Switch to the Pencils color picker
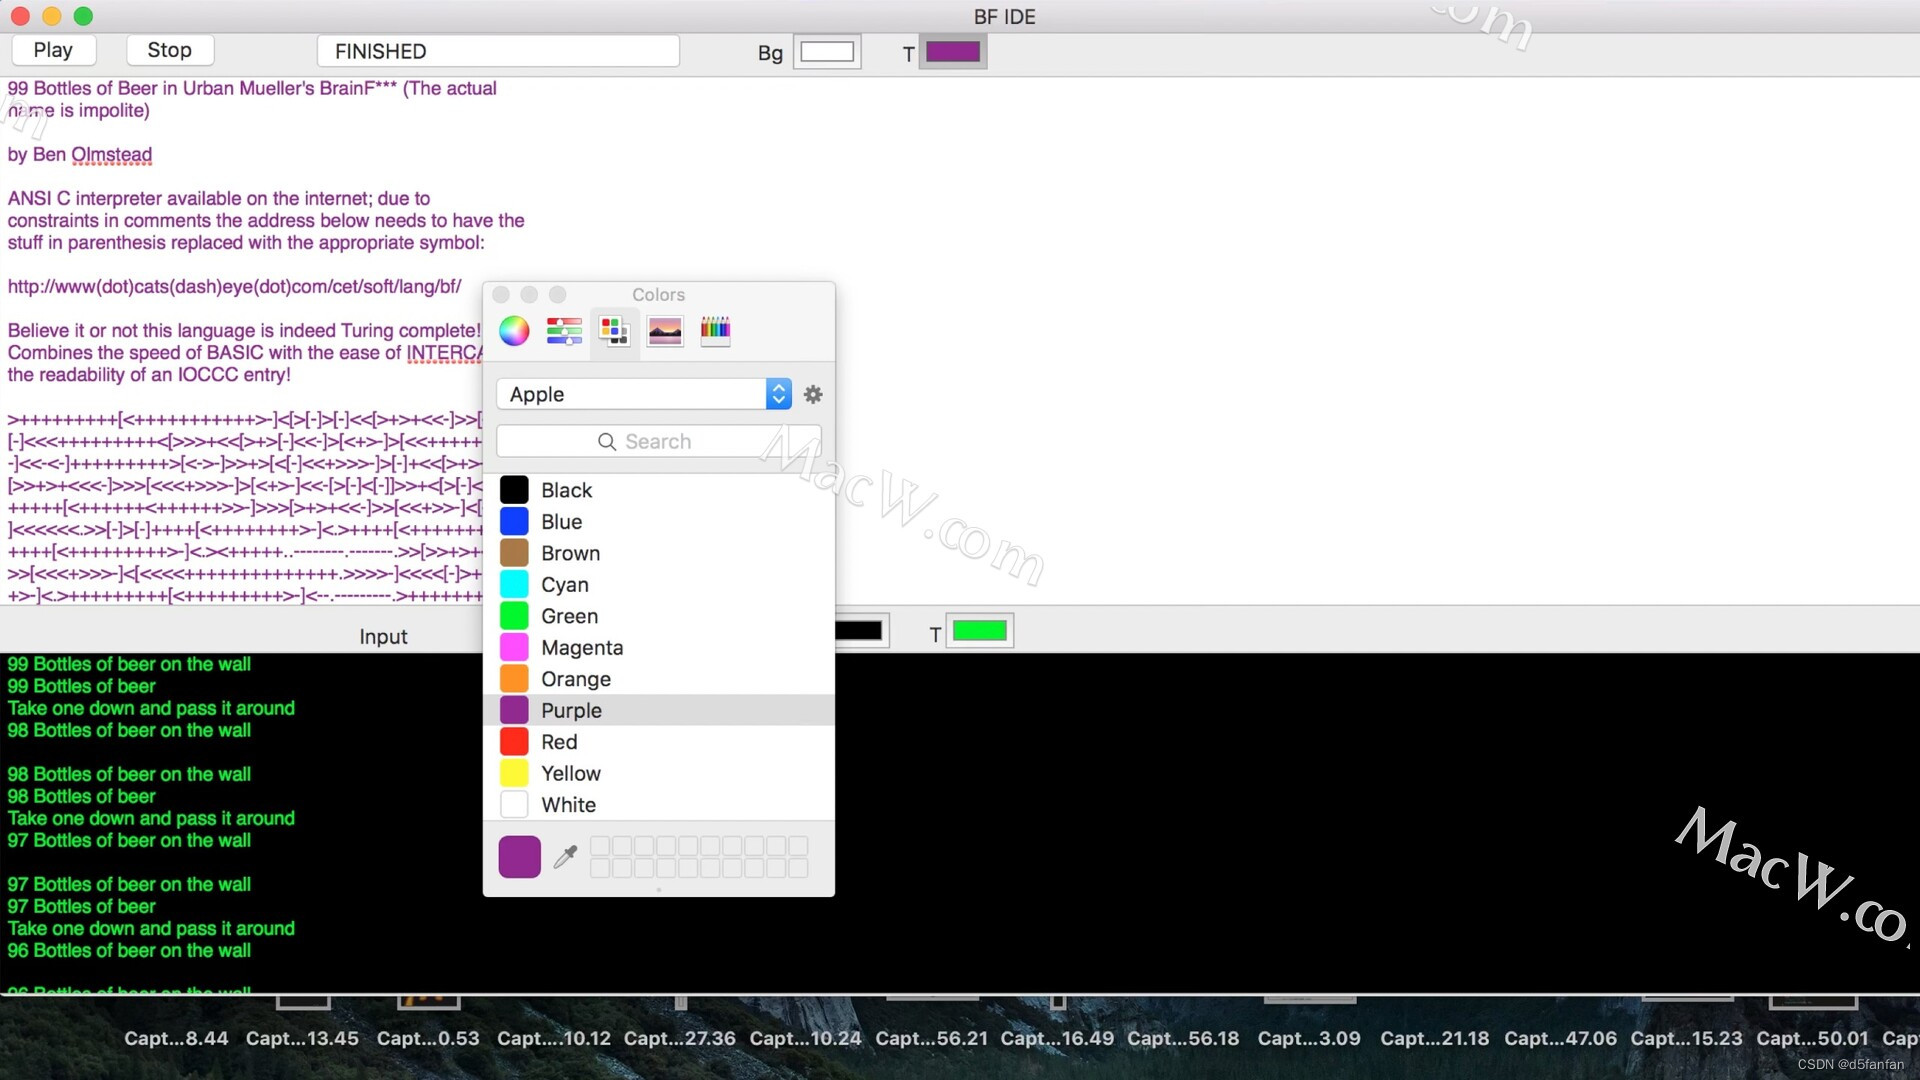 click(715, 330)
